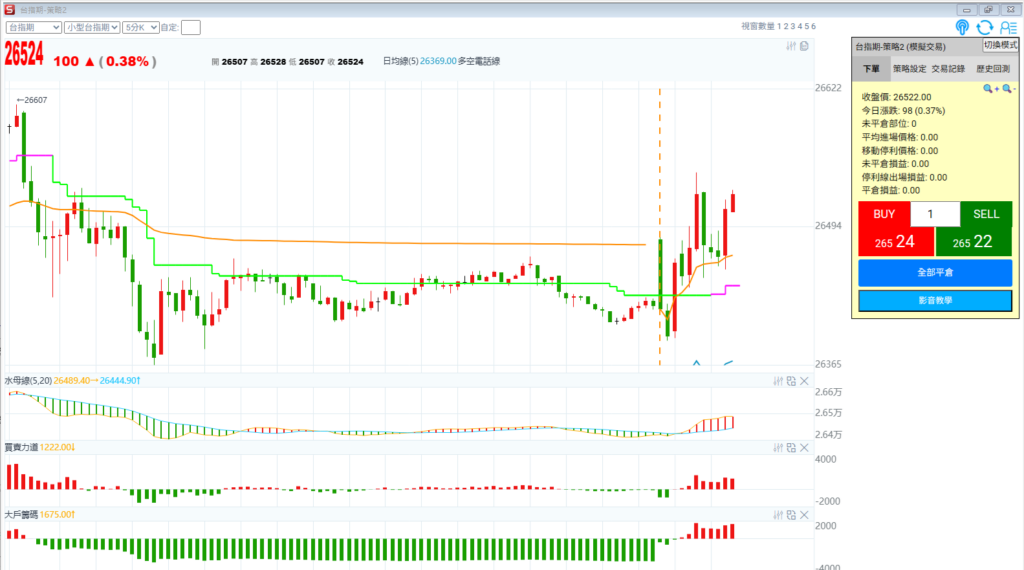Go to the 歷史回測 tab

[x=992, y=69]
